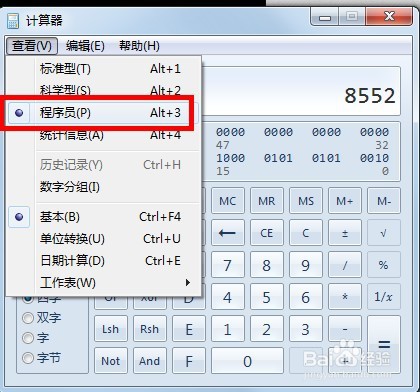Click digit 6 key
The width and height of the screenshot is (420, 392).
point(306,297)
